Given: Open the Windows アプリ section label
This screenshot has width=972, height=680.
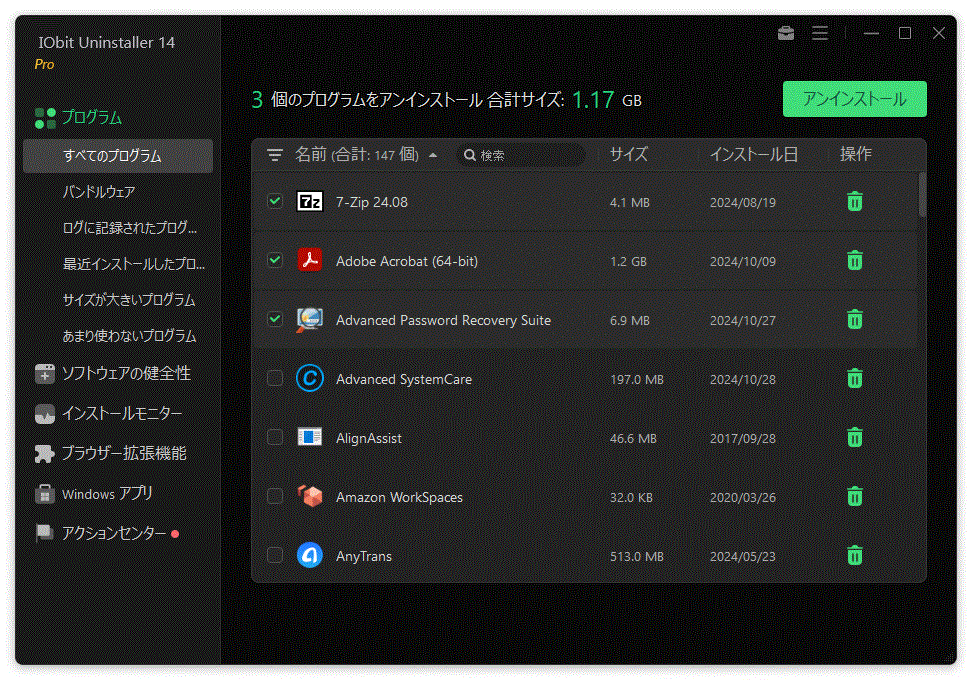Looking at the screenshot, I should pyautogui.click(x=107, y=494).
